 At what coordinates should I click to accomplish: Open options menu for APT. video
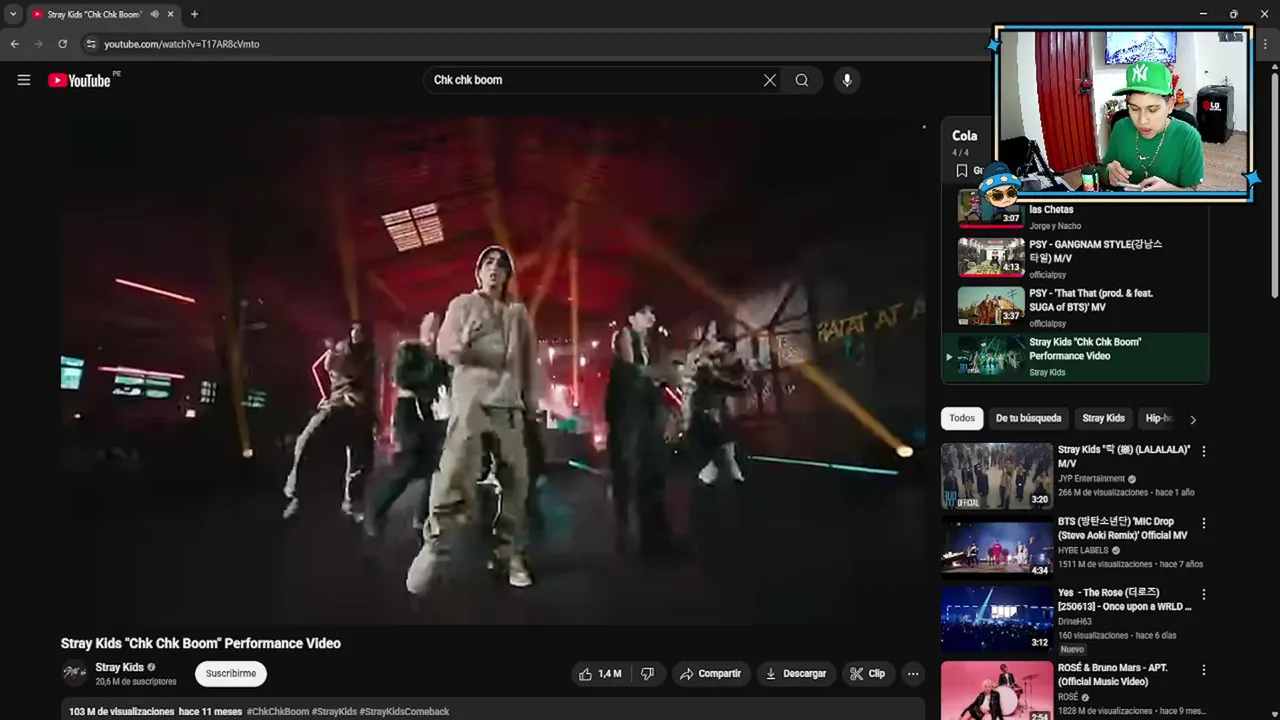1203,670
